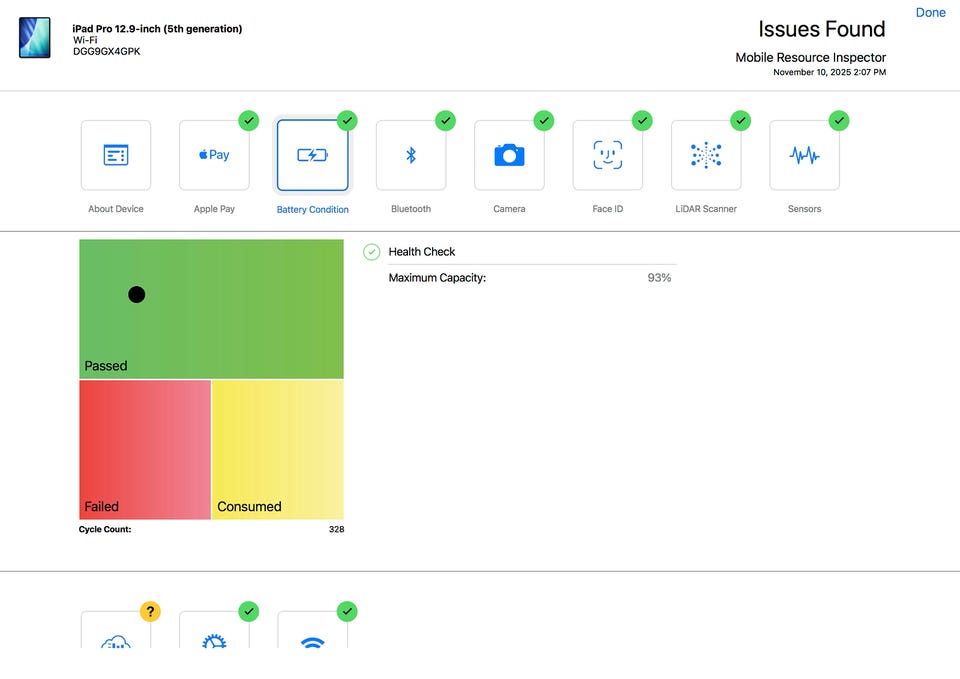Click the green checkmark badge on Wi-Fi tile
Image resolution: width=960 pixels, height=679 pixels.
click(x=347, y=611)
